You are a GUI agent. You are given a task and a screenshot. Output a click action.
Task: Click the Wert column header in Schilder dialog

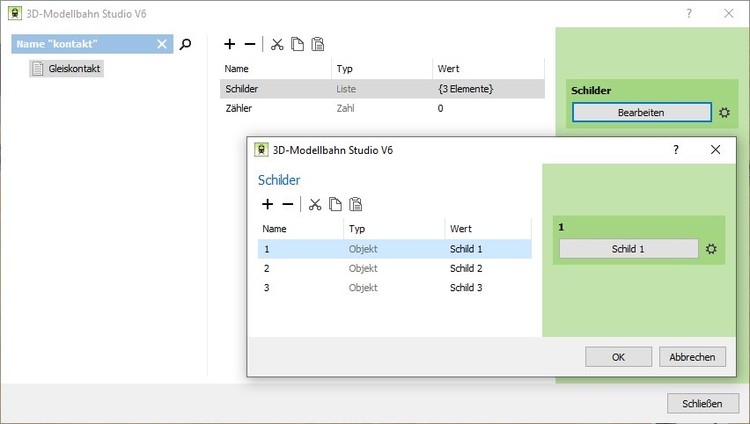pos(488,229)
